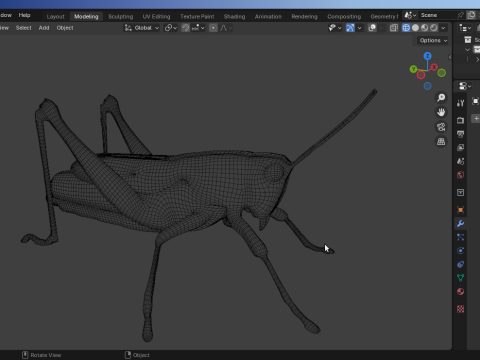Switch to the Texture Paint workspace tab
The image size is (480, 360).
coord(197,16)
